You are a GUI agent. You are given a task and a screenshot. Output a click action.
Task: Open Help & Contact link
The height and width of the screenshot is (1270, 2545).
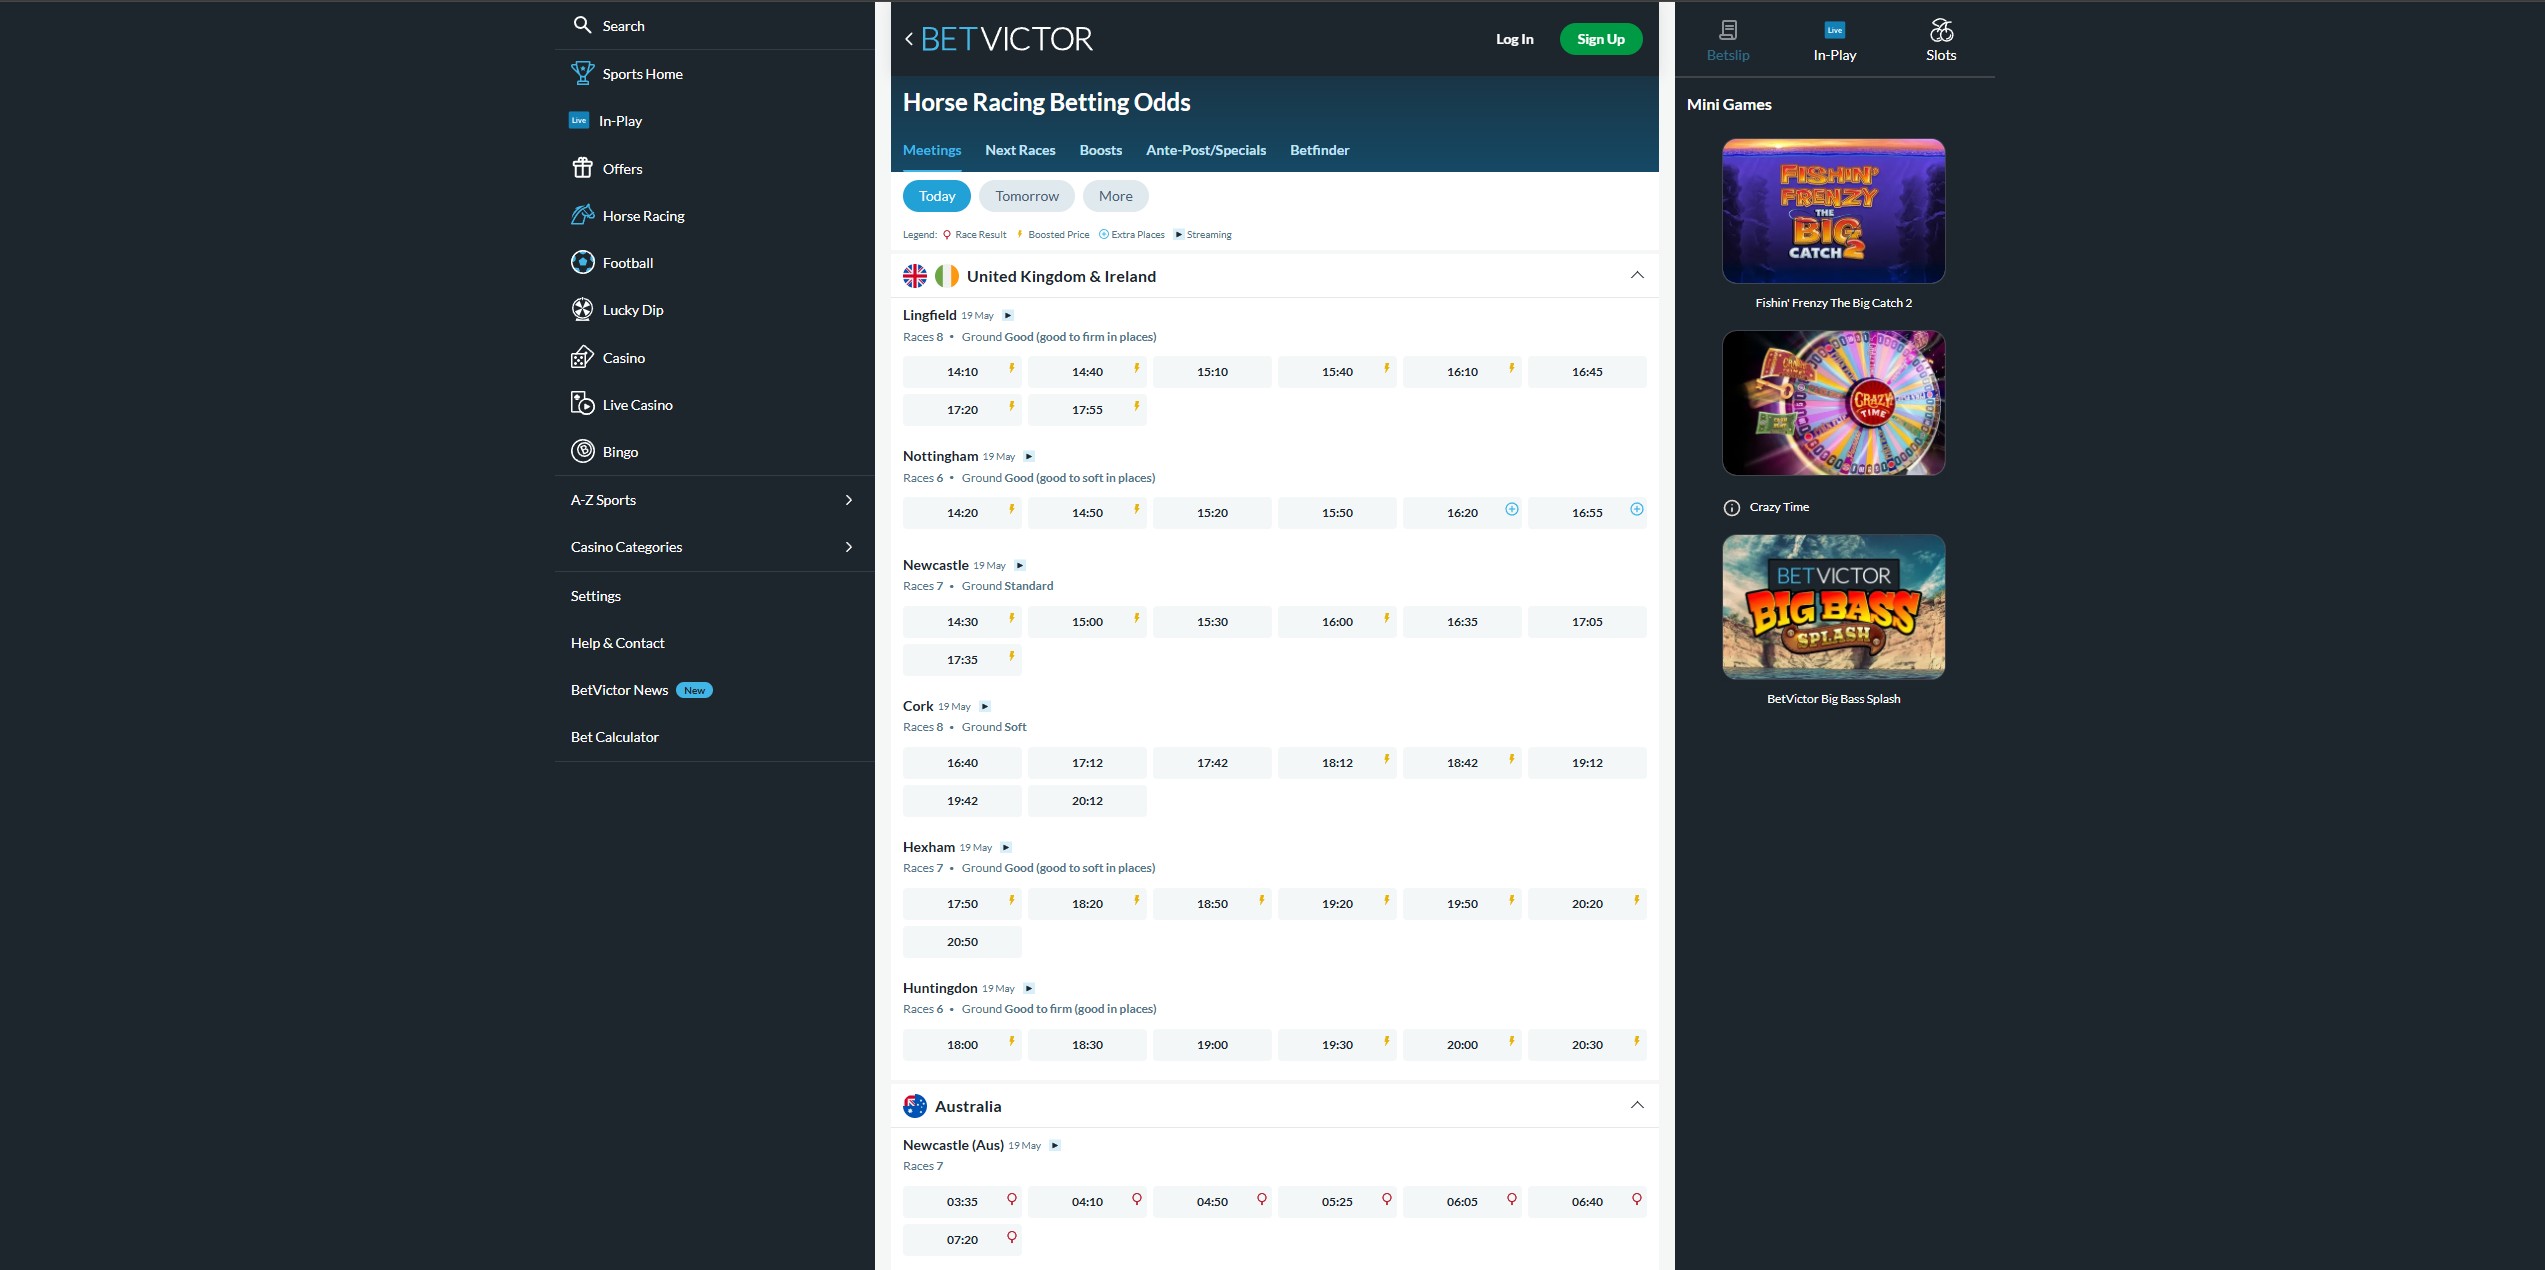[x=617, y=643]
